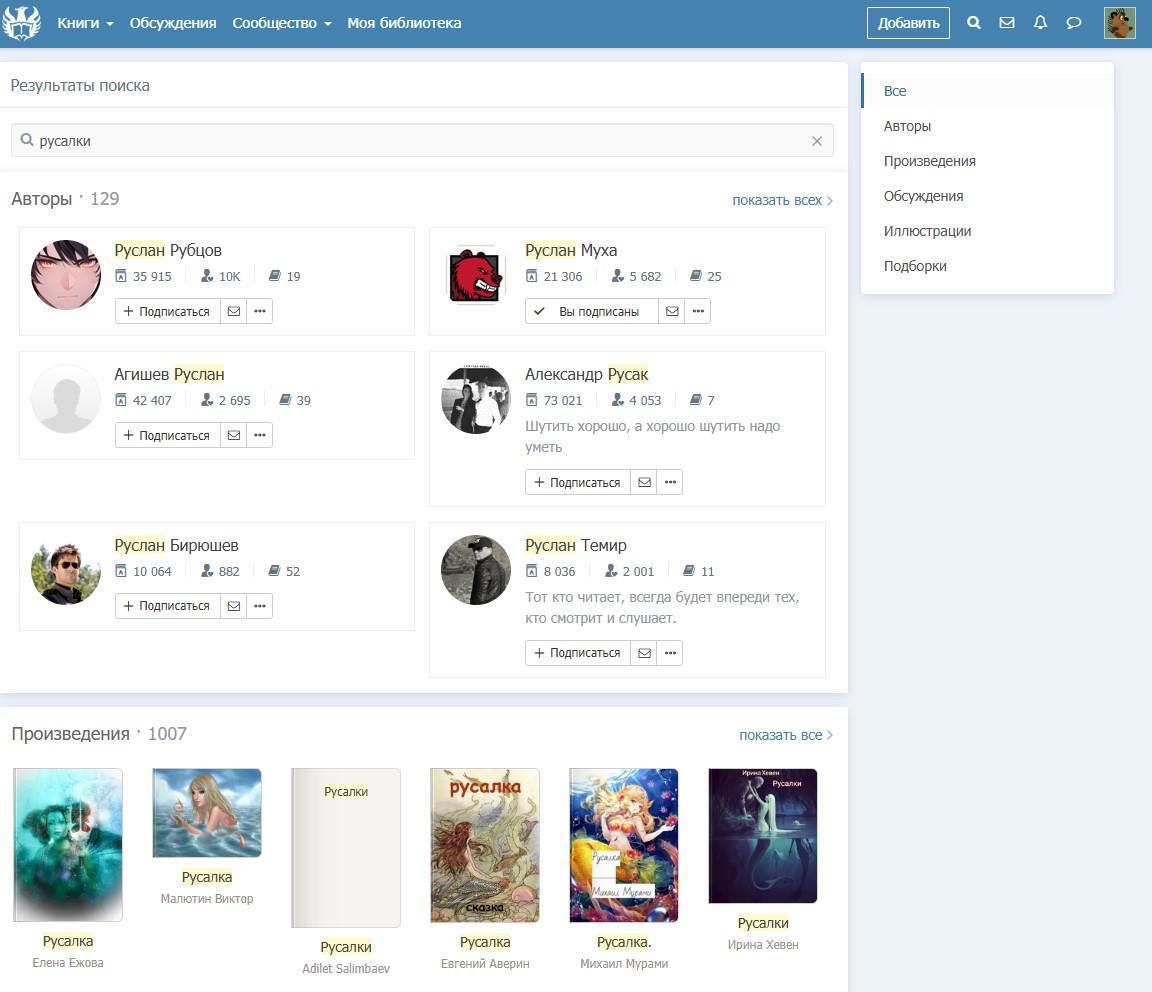
Task: Open the Русалка сказка book cover by Евгений Аверин
Action: click(x=485, y=845)
